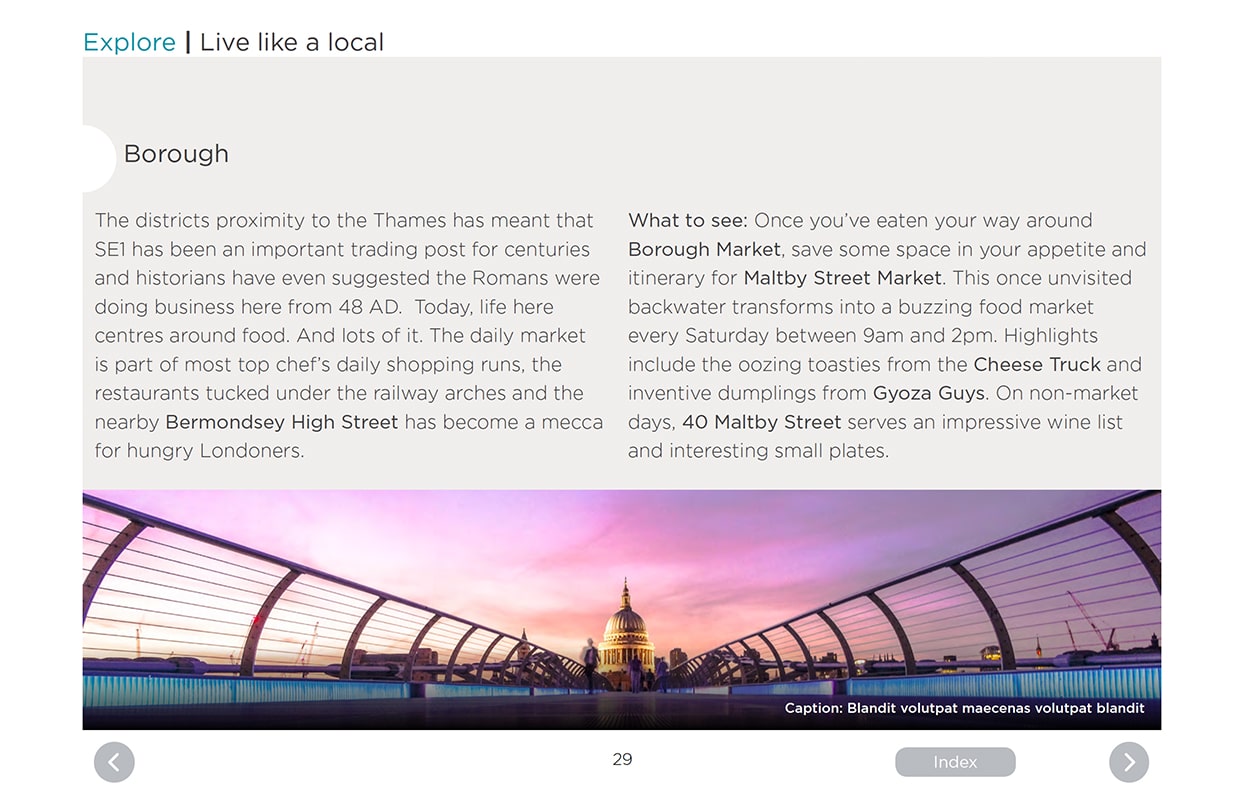The height and width of the screenshot is (800, 1244).
Task: Open the Maltby Street Market link
Action: (843, 278)
